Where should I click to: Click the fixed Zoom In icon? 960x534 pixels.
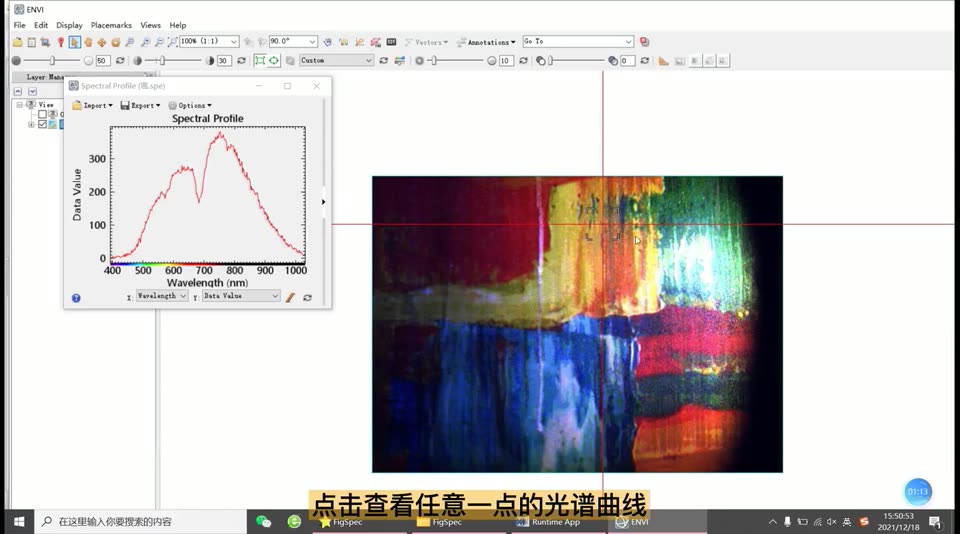tap(145, 42)
